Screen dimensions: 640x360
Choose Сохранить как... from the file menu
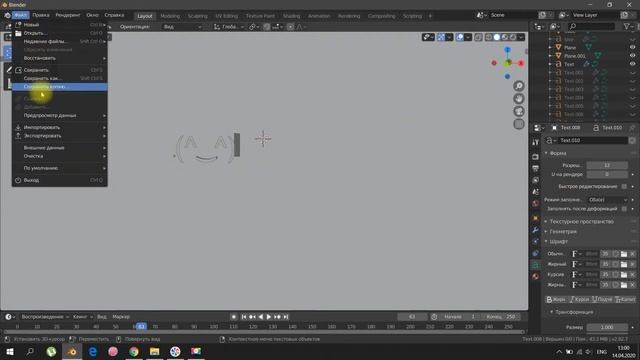tap(60, 78)
